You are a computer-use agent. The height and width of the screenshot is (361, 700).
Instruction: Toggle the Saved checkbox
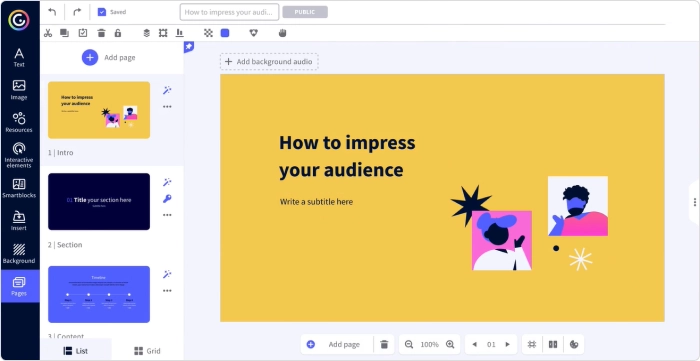click(102, 12)
